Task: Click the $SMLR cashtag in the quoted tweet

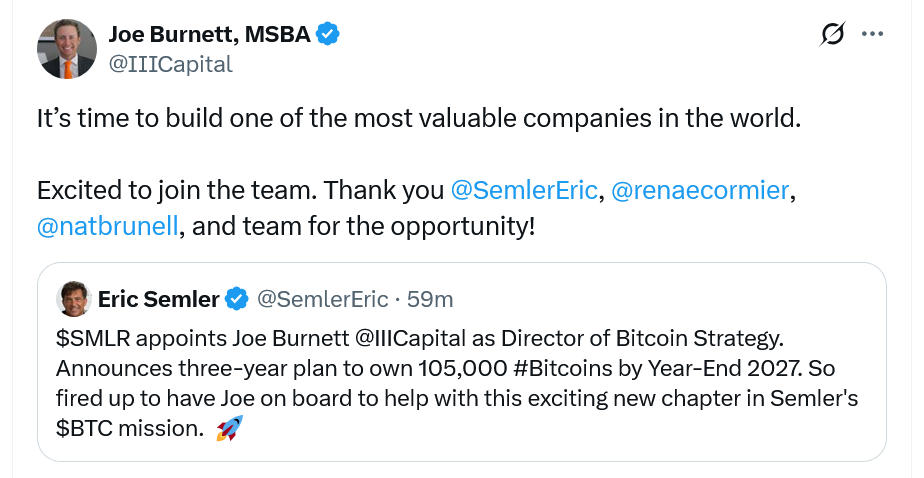Action: tap(86, 336)
